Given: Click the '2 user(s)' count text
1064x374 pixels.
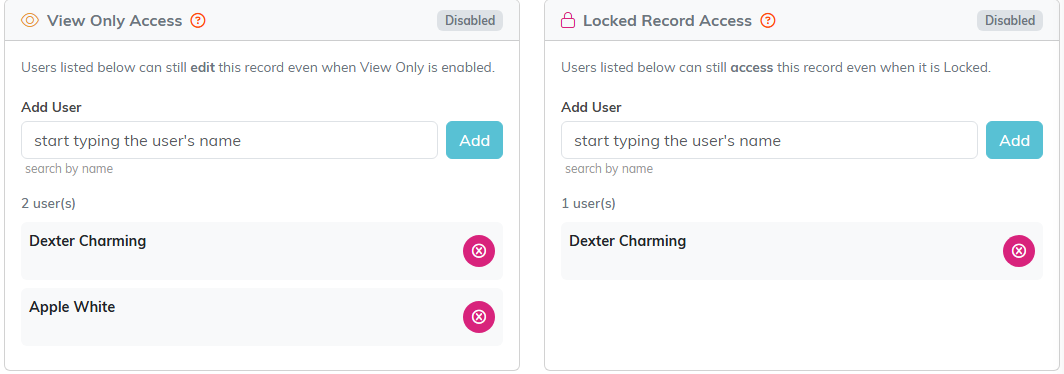Looking at the screenshot, I should tap(48, 204).
